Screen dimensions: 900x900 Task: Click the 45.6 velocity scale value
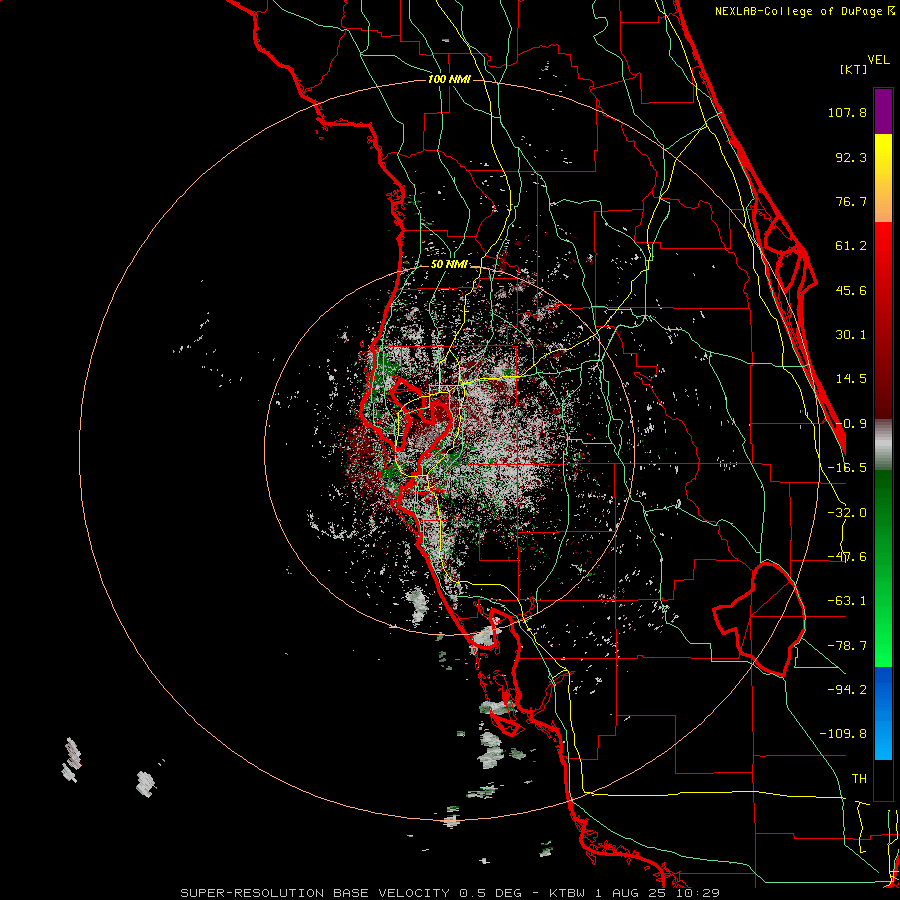[x=851, y=290]
